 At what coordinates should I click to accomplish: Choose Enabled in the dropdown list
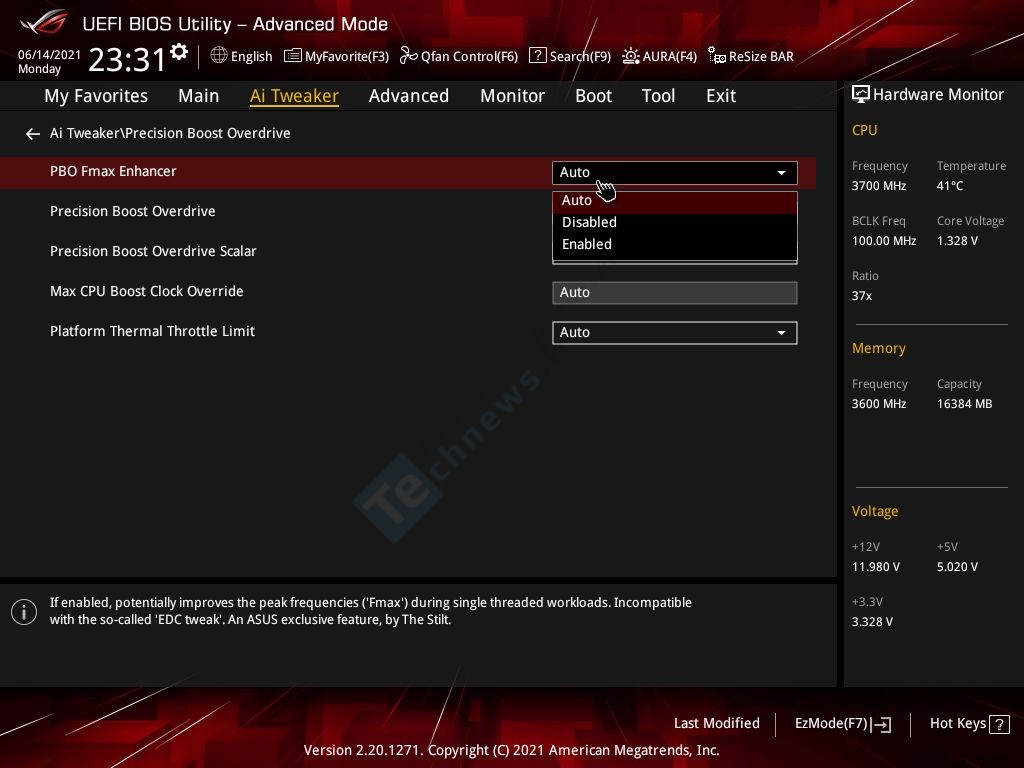(675, 244)
